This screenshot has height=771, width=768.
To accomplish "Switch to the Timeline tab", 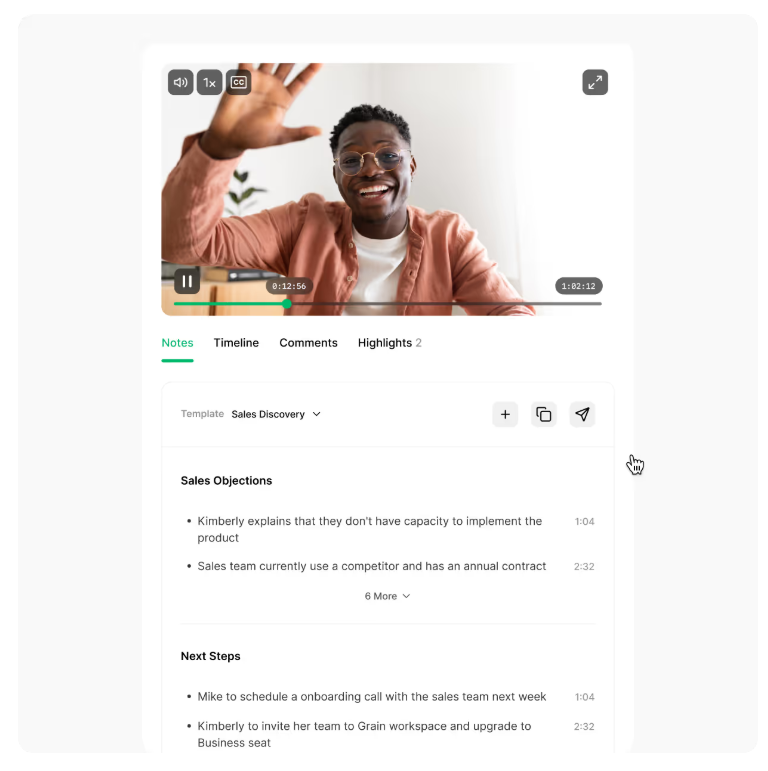I will click(x=236, y=343).
